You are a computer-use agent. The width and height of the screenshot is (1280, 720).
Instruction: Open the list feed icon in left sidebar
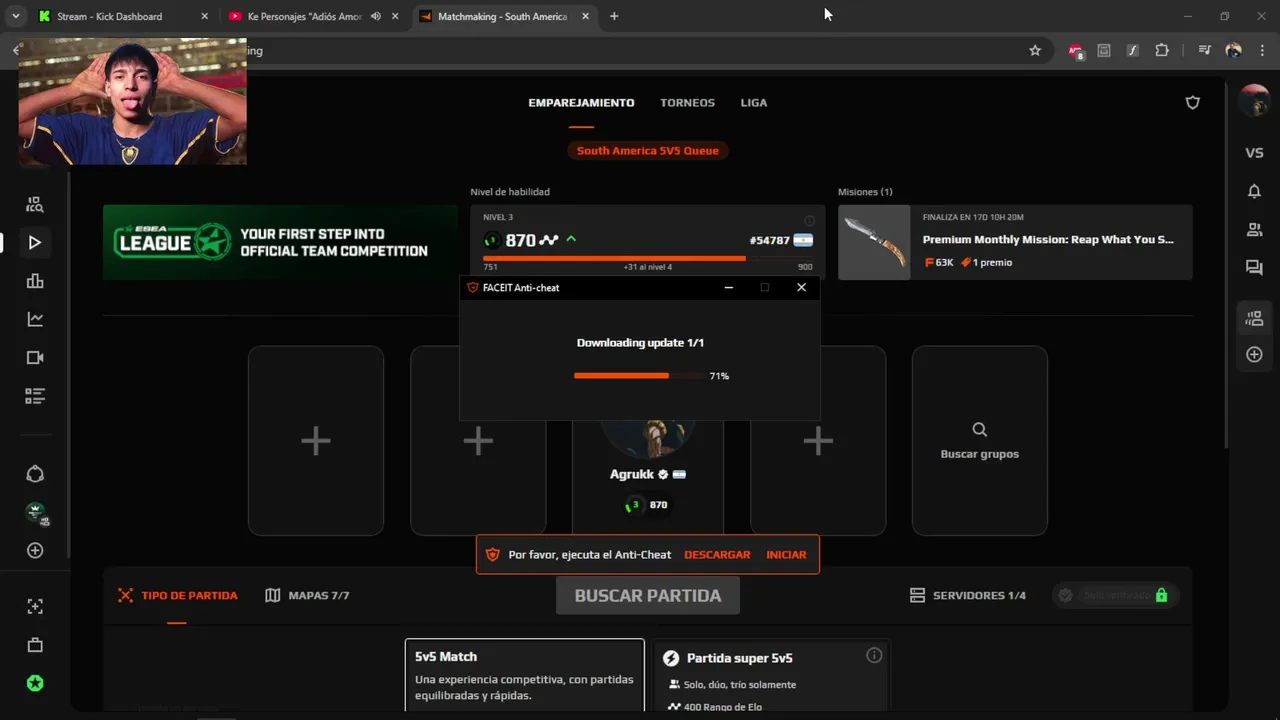[35, 396]
